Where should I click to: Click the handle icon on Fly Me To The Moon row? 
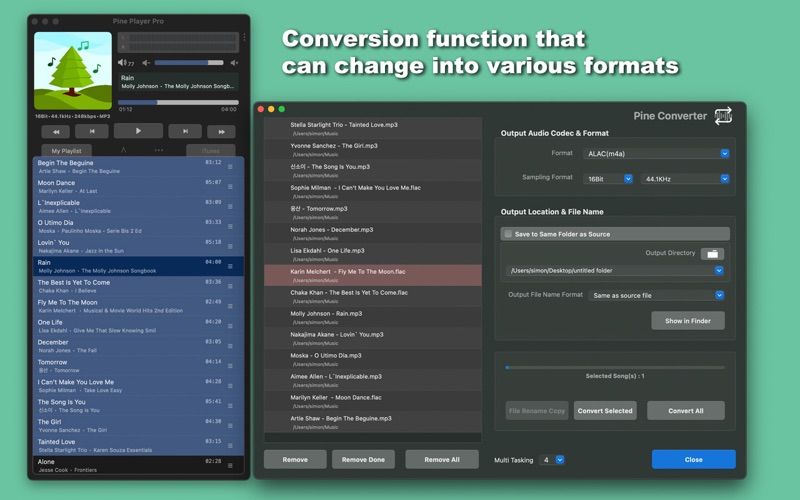point(230,306)
